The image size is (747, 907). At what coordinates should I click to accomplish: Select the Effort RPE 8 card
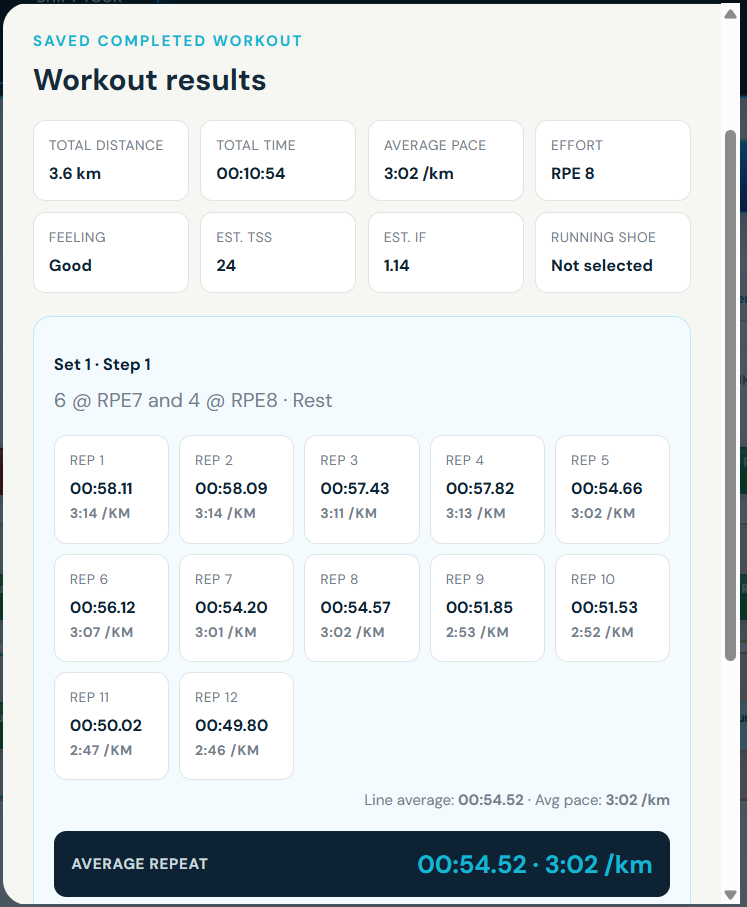tap(613, 160)
